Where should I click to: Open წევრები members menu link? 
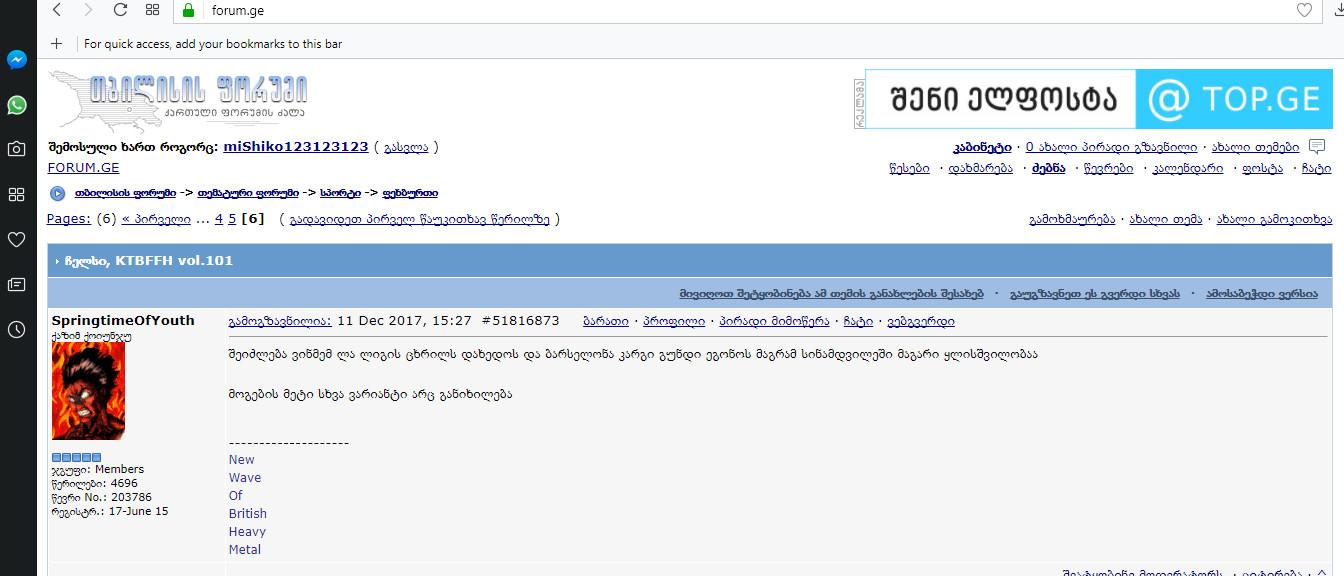(x=1108, y=168)
